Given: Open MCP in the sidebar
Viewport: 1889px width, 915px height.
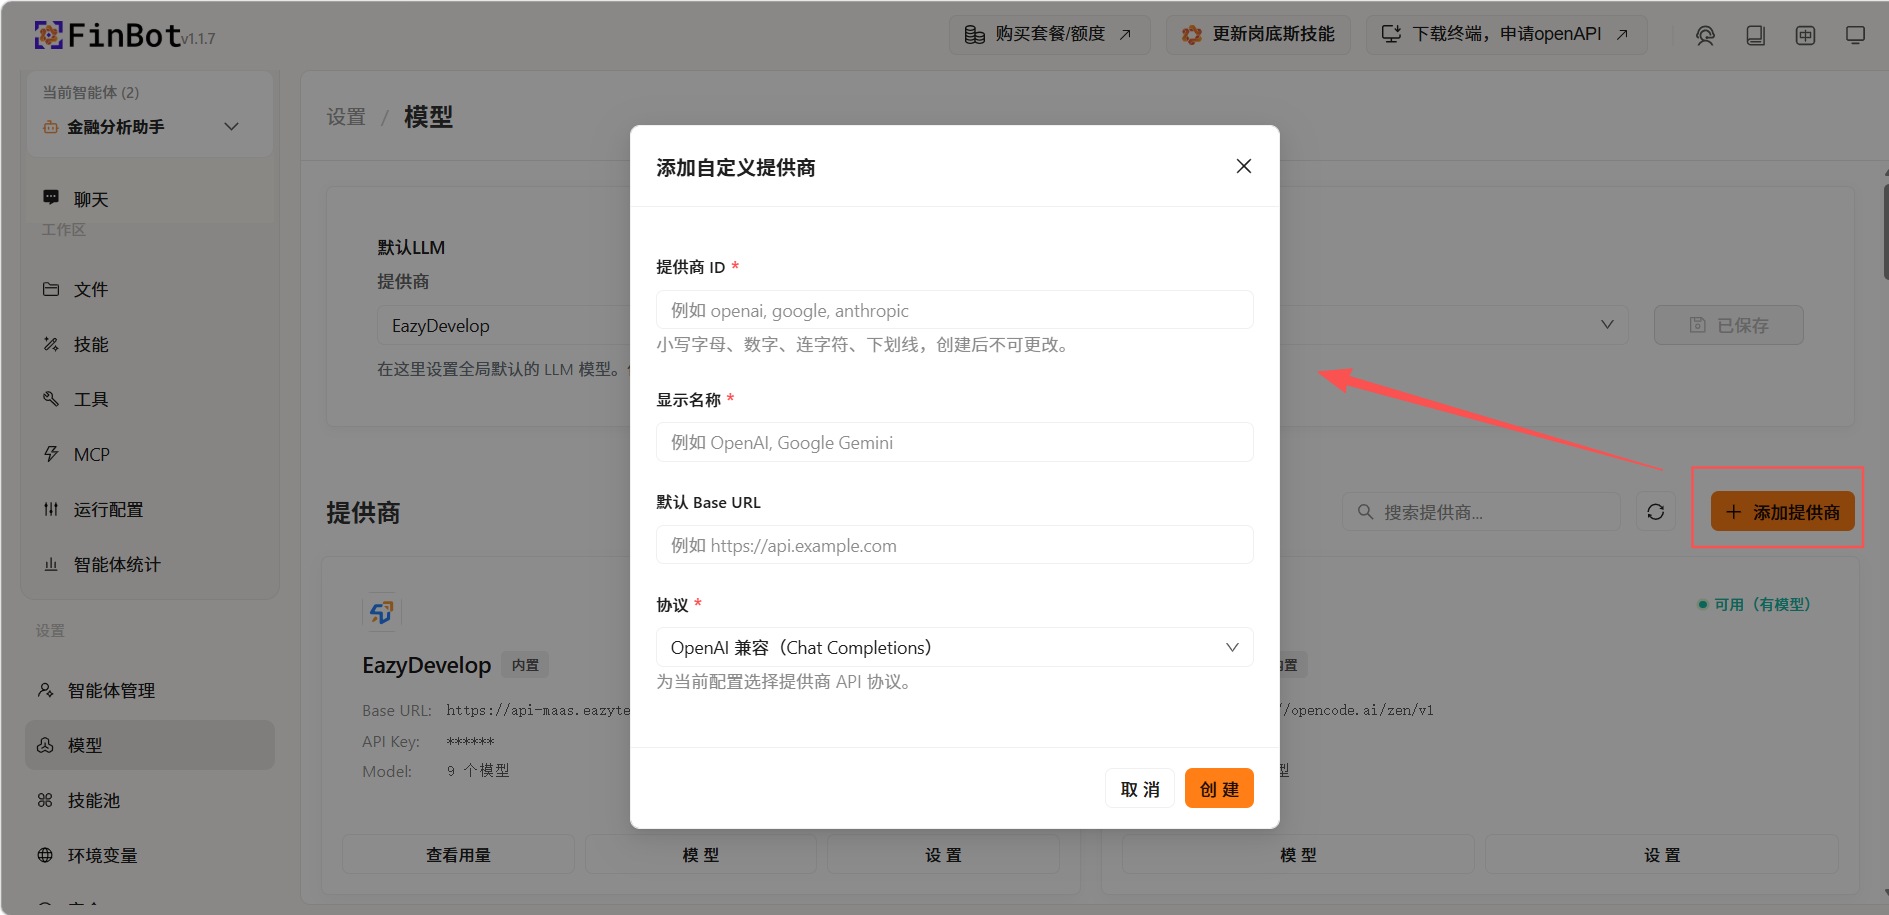Looking at the screenshot, I should tap(149, 454).
